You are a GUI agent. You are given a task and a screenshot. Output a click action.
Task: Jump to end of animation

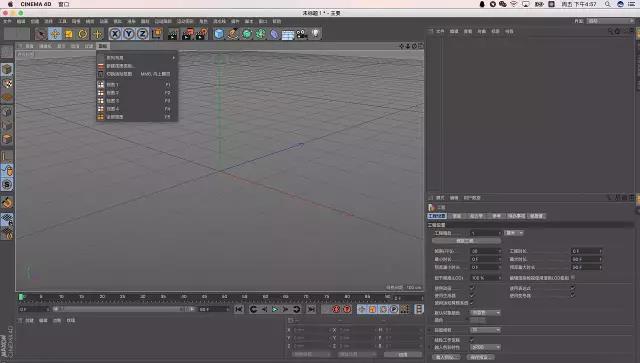(311, 309)
